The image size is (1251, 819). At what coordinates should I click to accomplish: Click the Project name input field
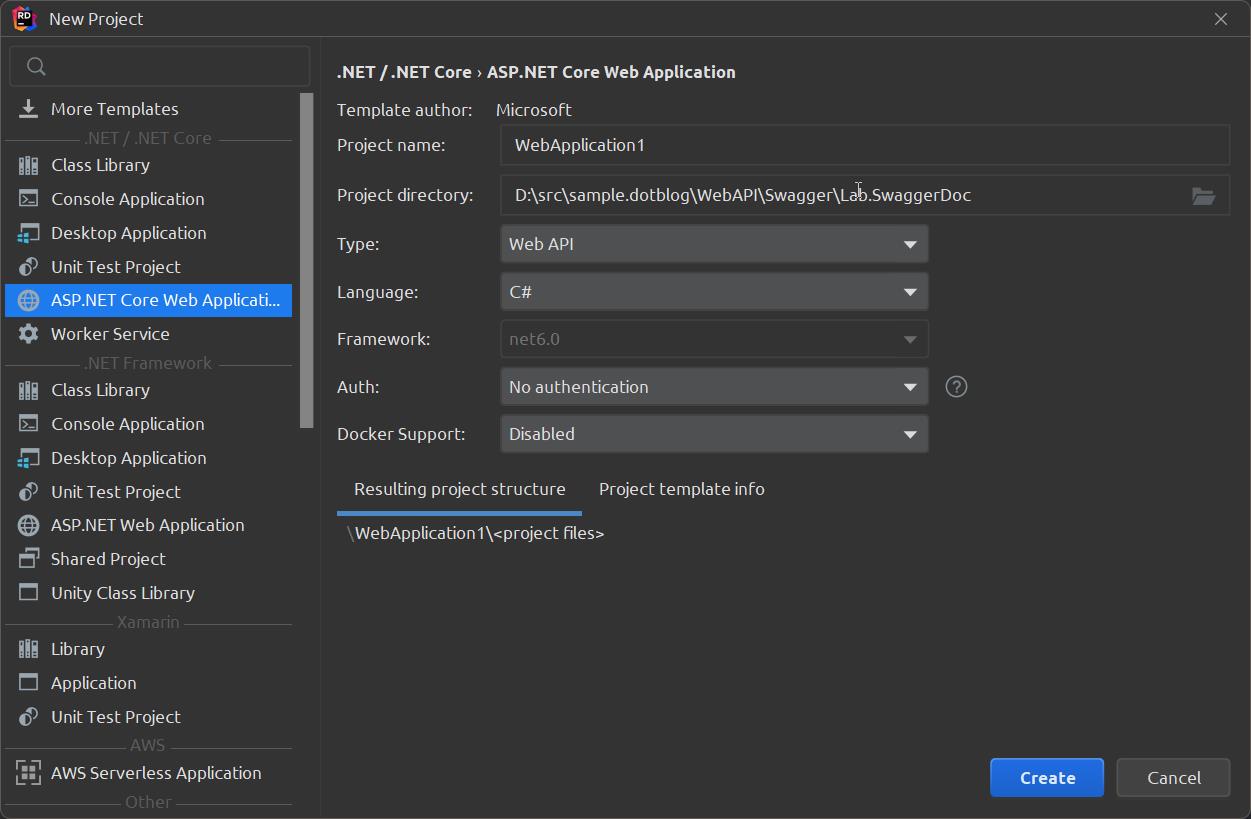[864, 144]
